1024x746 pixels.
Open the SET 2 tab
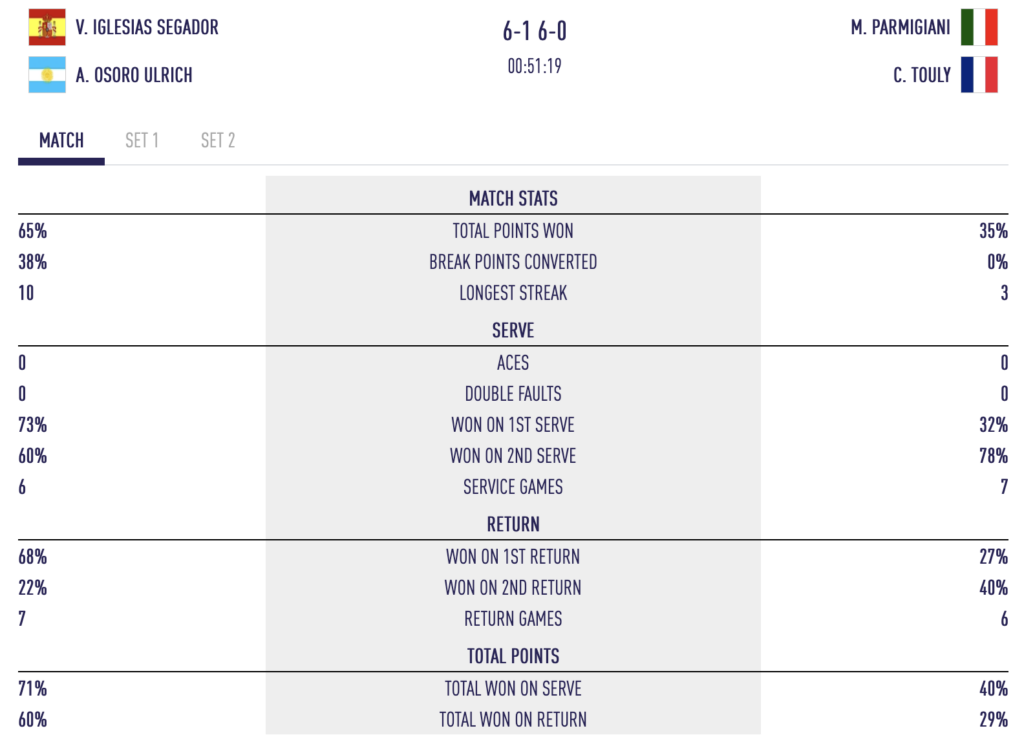pyautogui.click(x=218, y=141)
